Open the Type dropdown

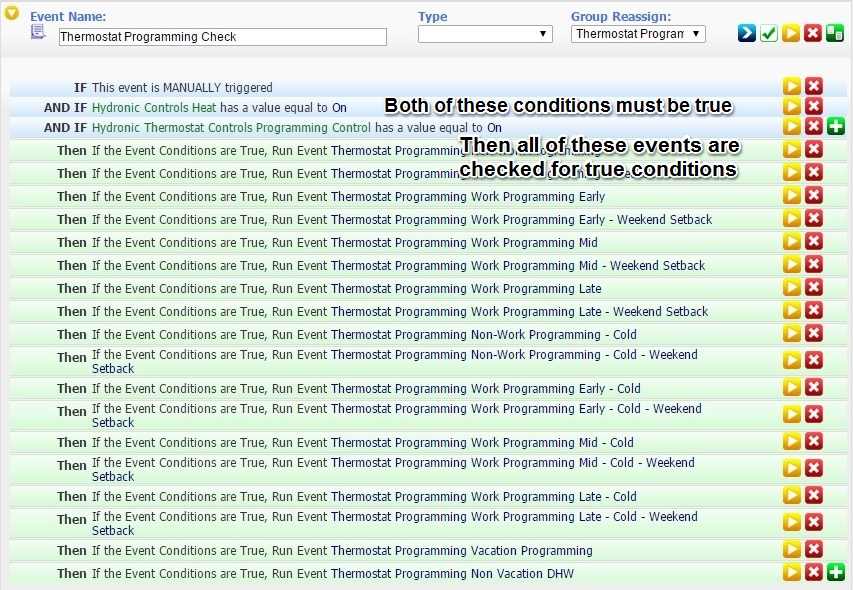pyautogui.click(x=485, y=34)
